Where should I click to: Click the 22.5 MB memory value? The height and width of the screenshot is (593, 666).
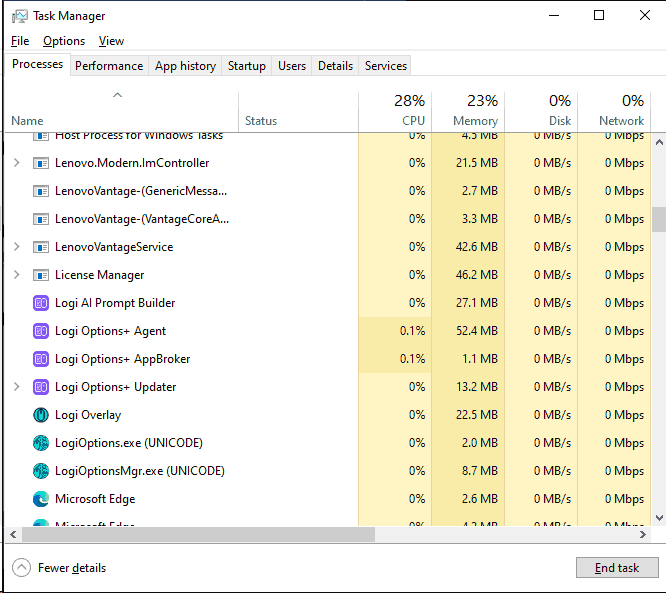477,415
